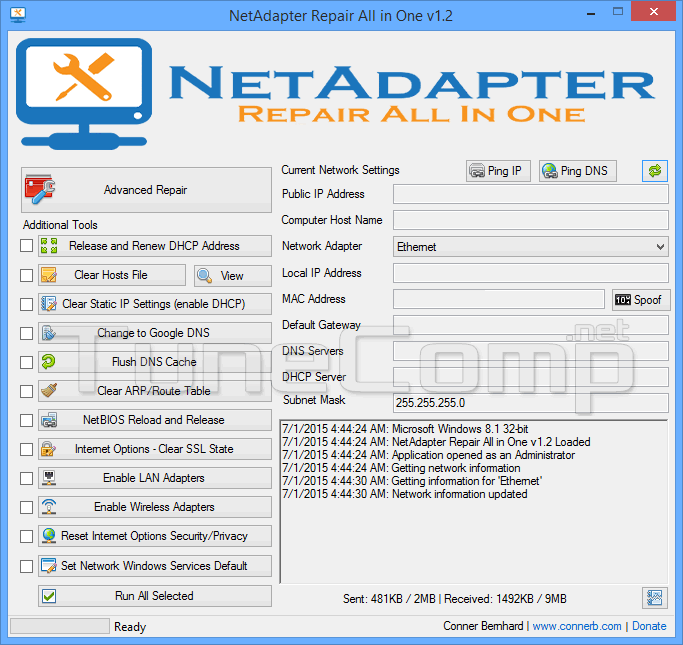This screenshot has height=645, width=683.
Task: Toggle the Set Network Windows Services Default checkbox
Action: [27, 566]
